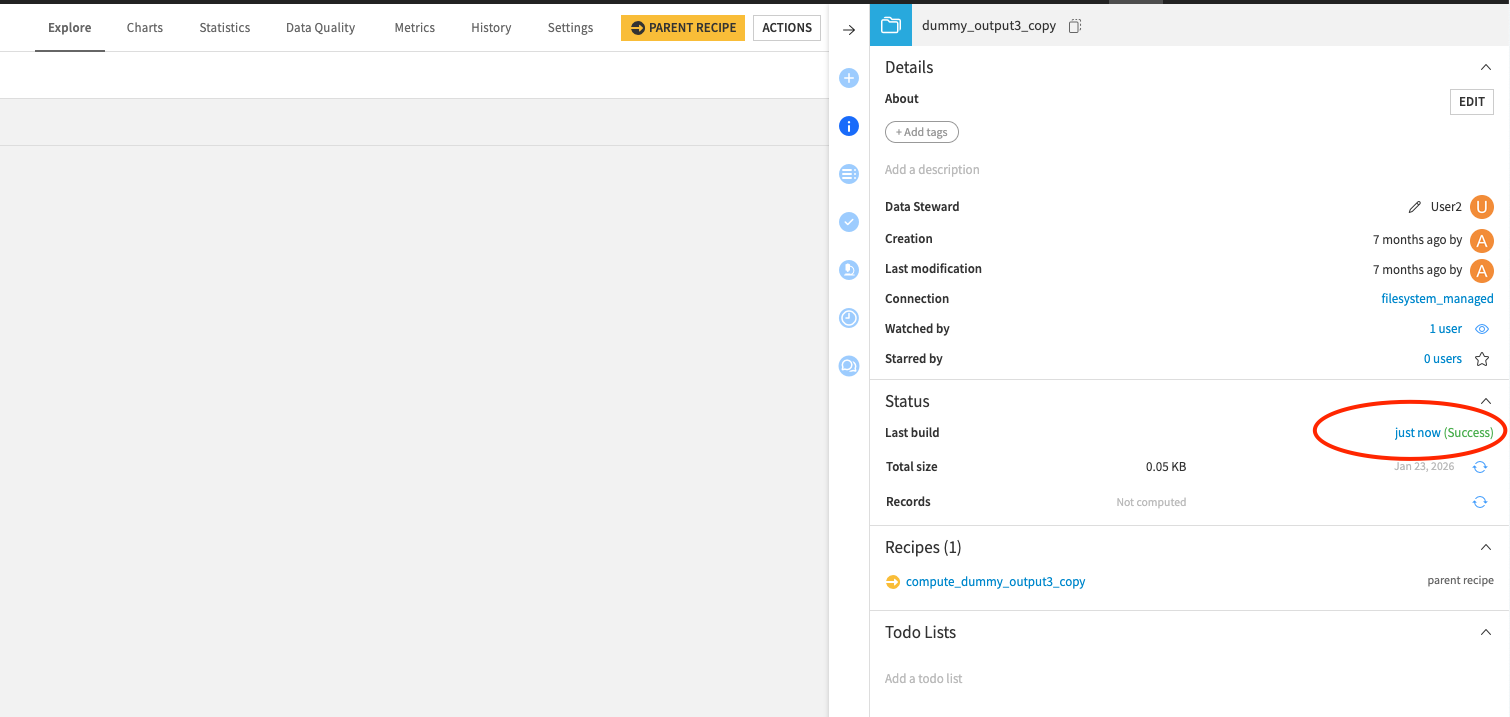Viewport: 1510px width, 717px height.
Task: Open the just now last build link
Action: [1417, 433]
